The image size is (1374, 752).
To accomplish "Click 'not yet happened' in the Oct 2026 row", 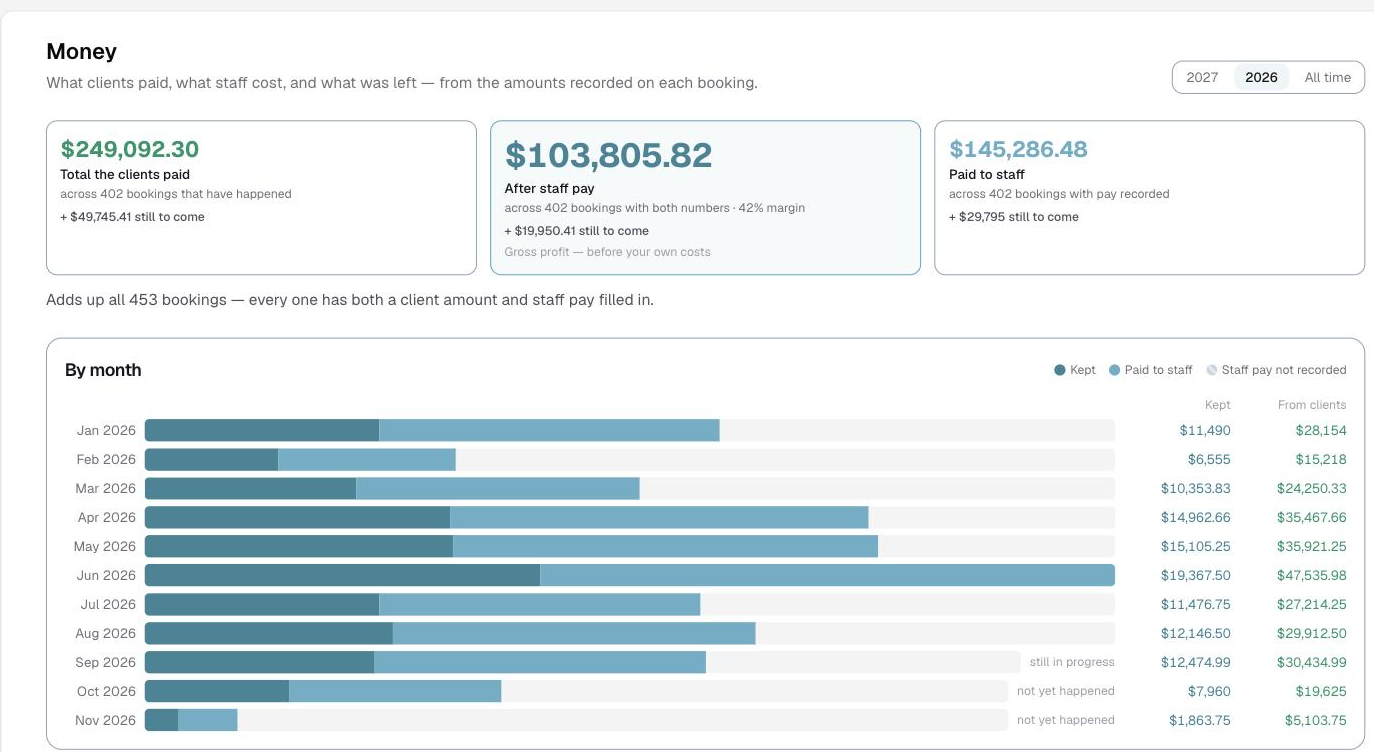I will [1066, 691].
